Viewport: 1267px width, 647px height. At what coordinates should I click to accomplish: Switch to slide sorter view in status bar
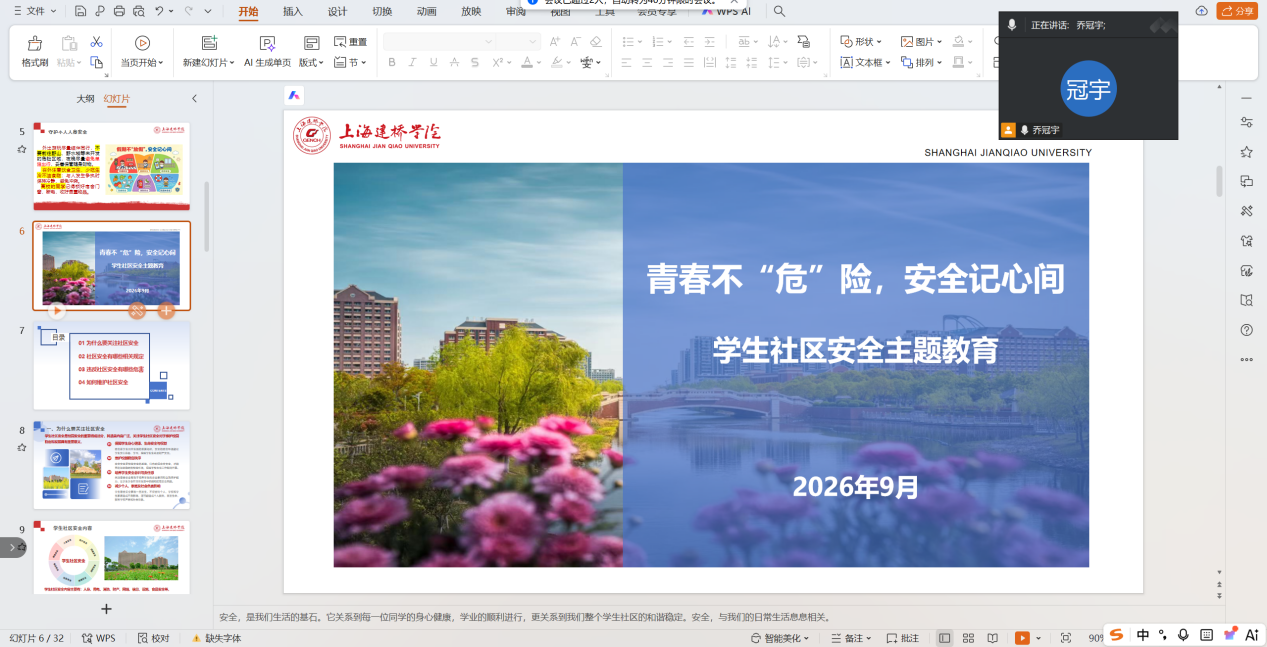coord(968,638)
